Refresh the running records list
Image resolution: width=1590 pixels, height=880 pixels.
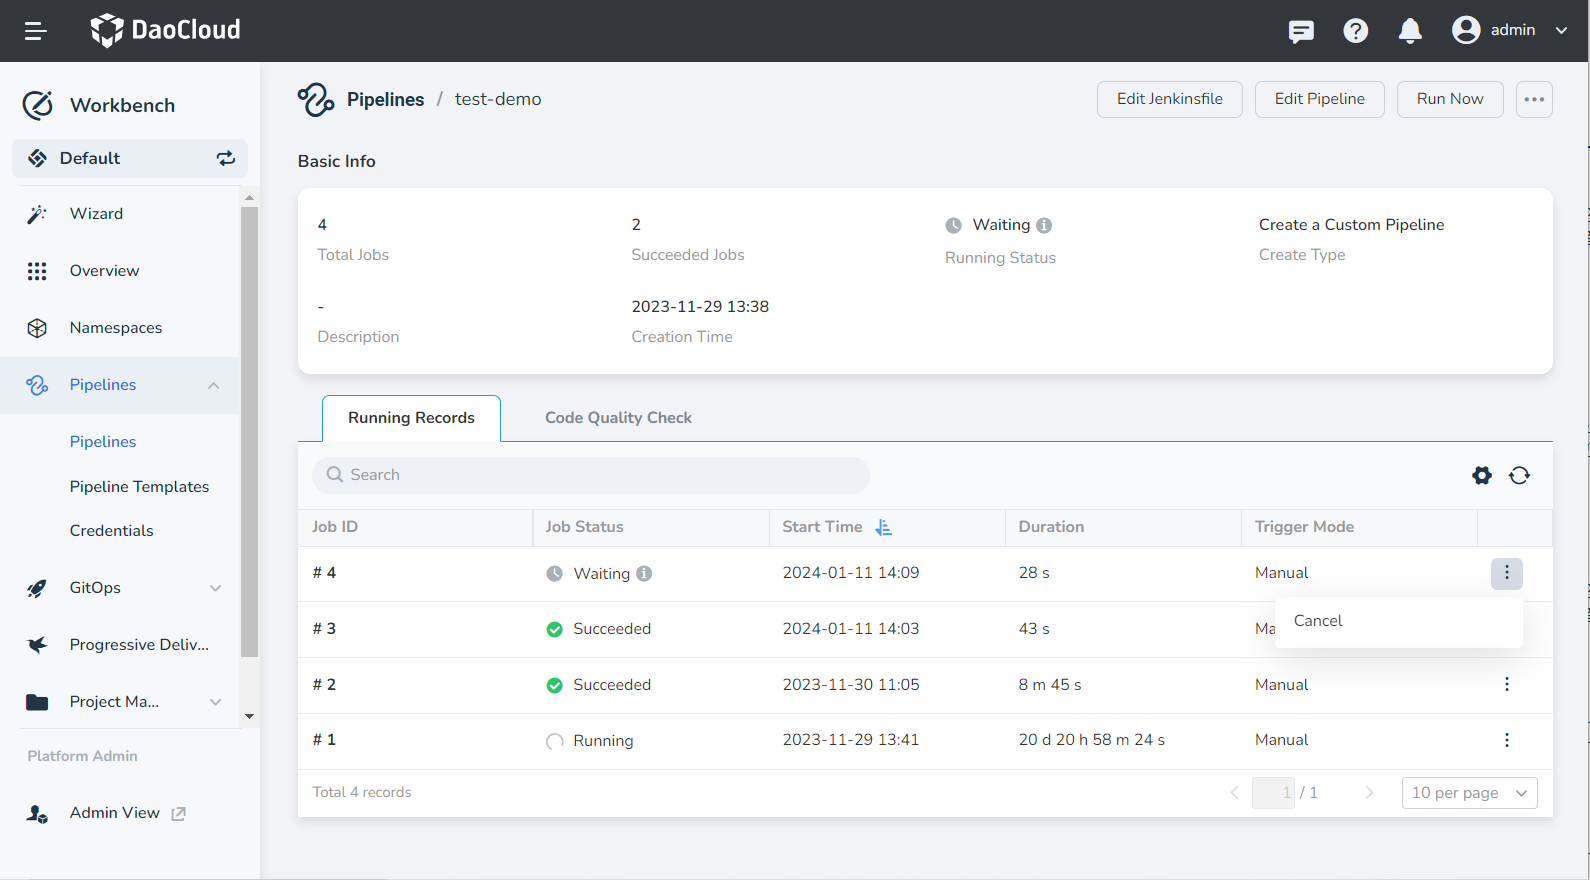(x=1519, y=476)
